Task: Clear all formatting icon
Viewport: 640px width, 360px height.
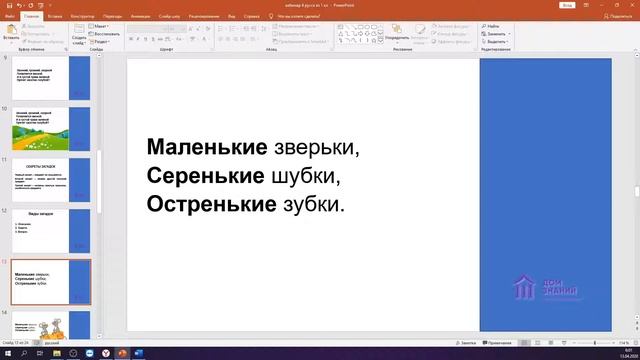Action: pyautogui.click(x=208, y=29)
